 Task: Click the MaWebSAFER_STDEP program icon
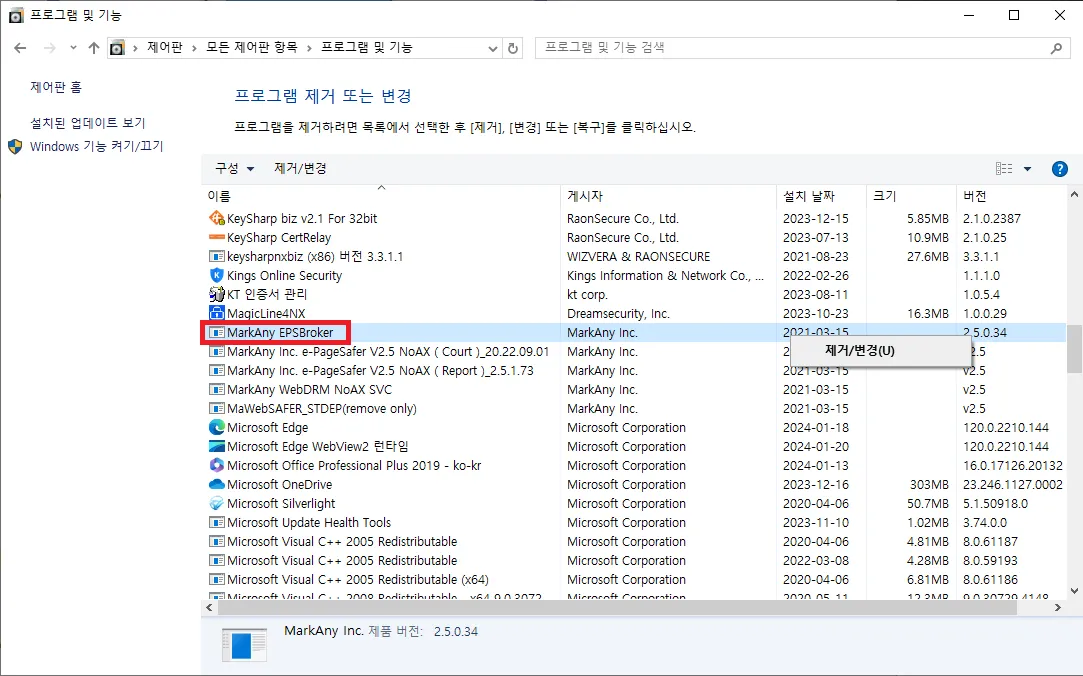click(216, 409)
